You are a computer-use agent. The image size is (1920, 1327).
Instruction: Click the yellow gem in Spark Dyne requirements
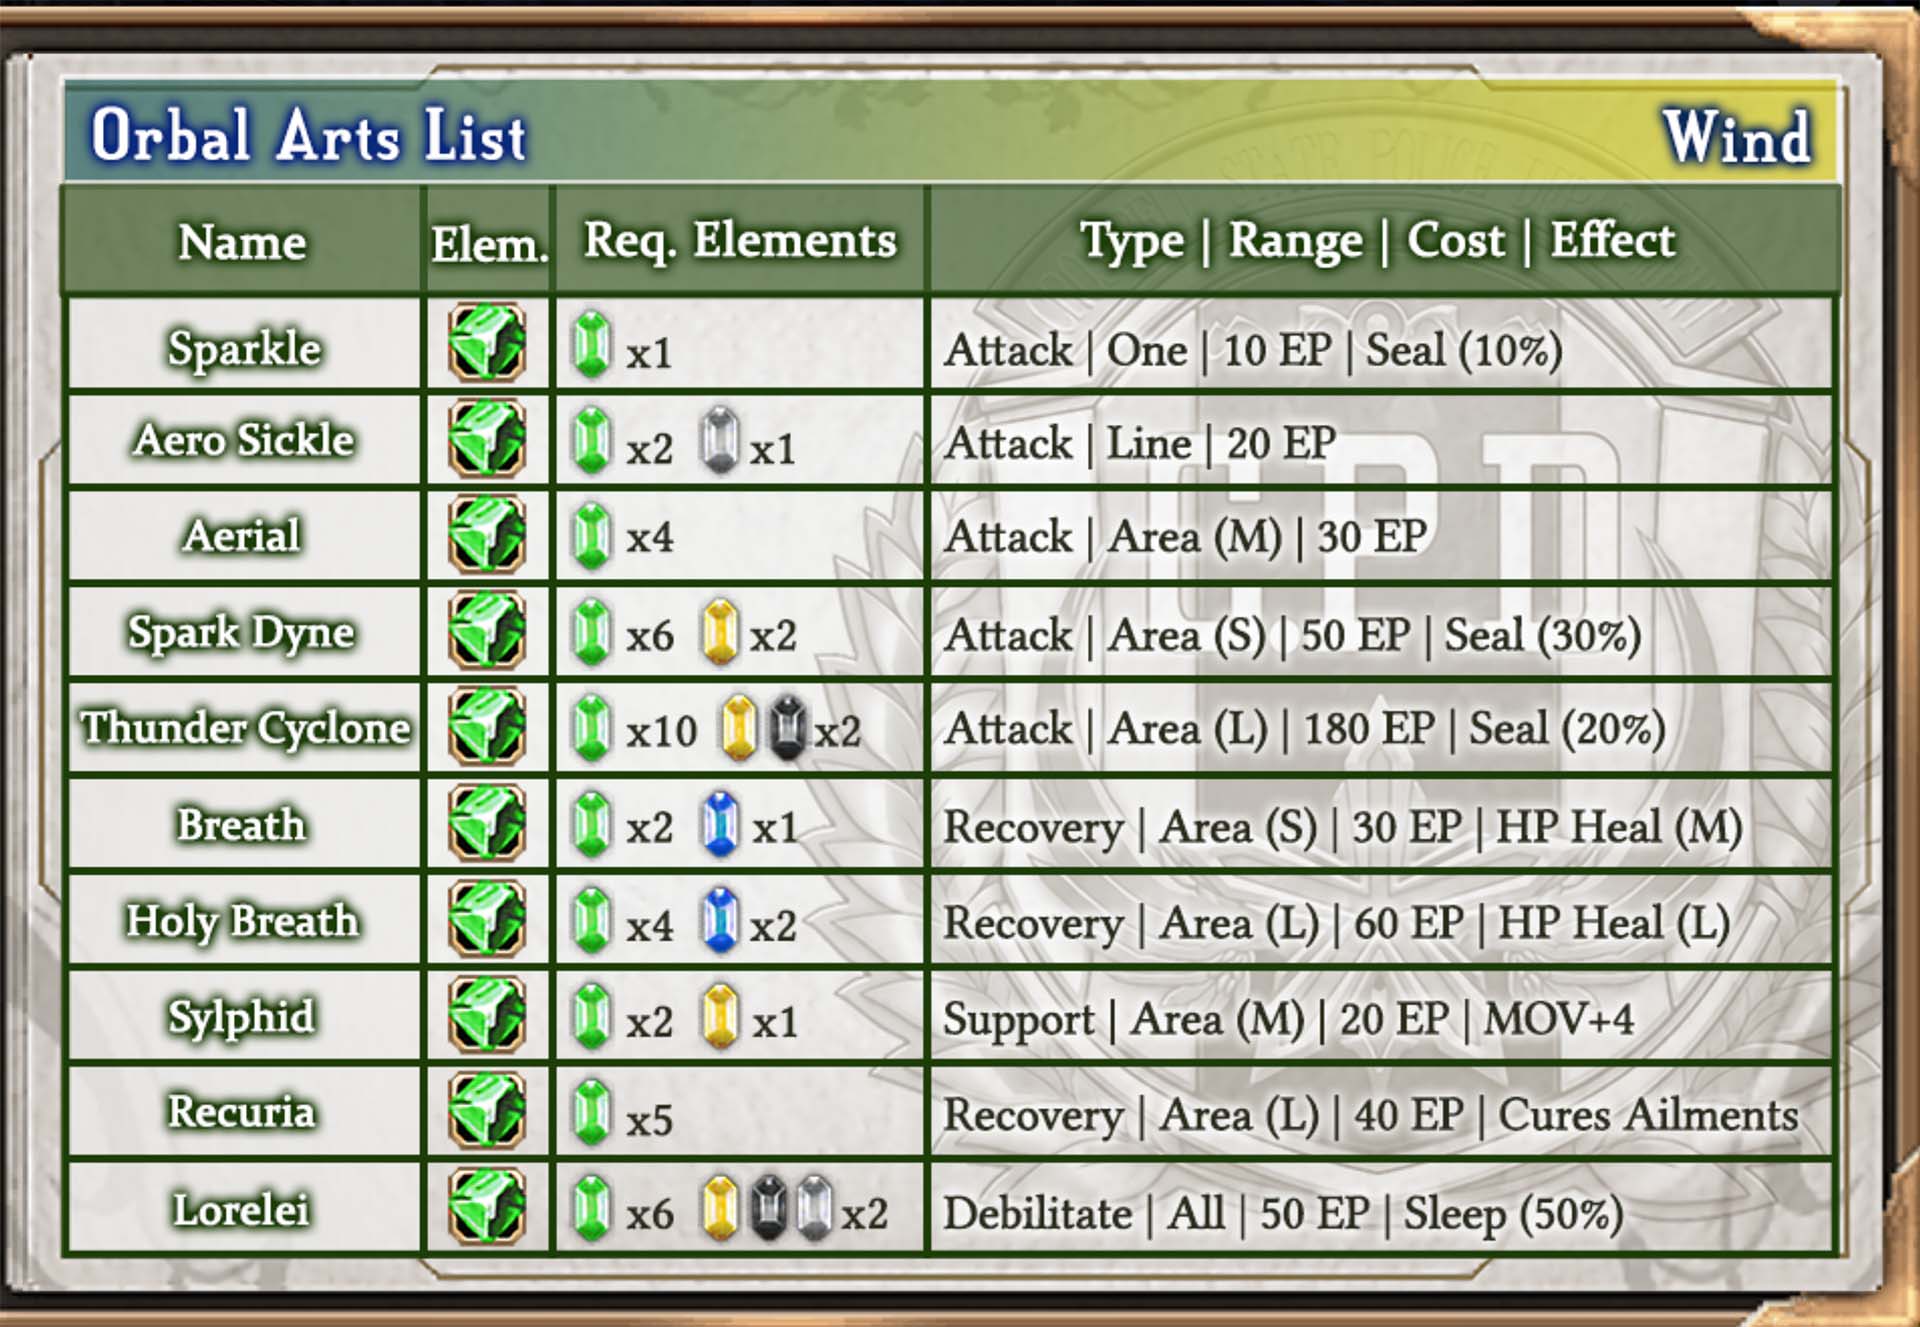720,632
